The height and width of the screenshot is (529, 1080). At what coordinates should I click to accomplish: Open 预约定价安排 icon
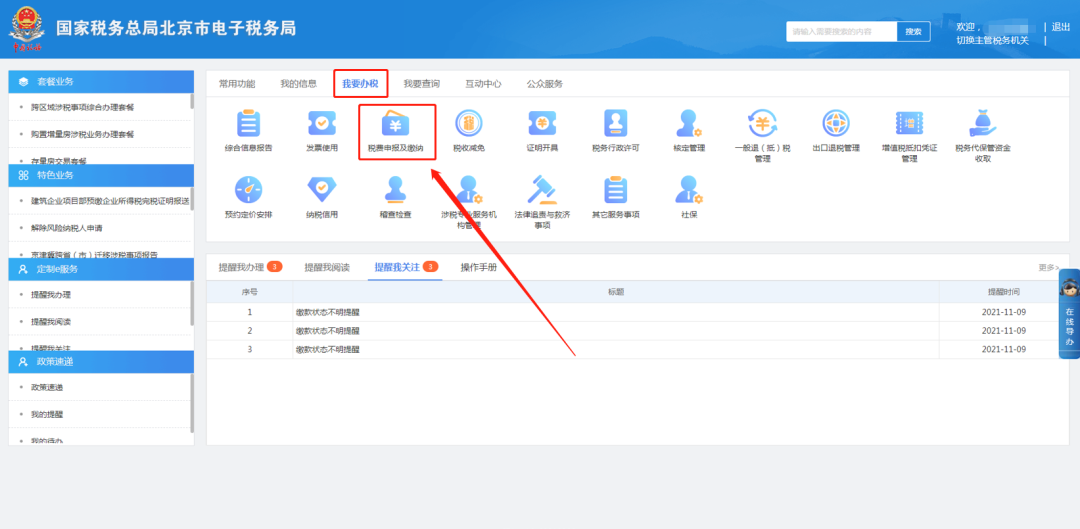[249, 189]
